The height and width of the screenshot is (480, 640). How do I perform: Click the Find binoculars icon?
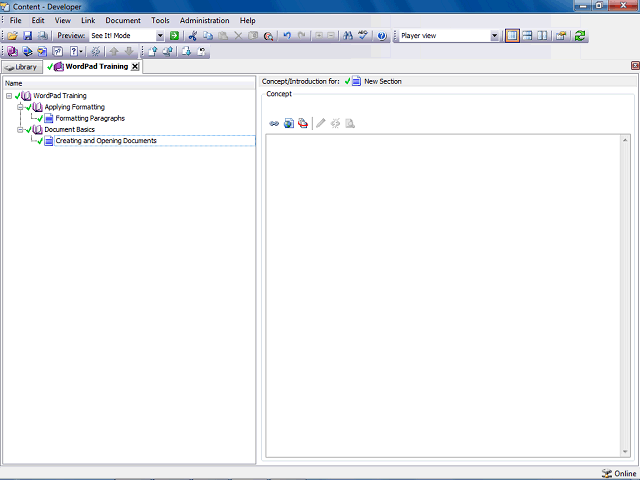[348, 36]
